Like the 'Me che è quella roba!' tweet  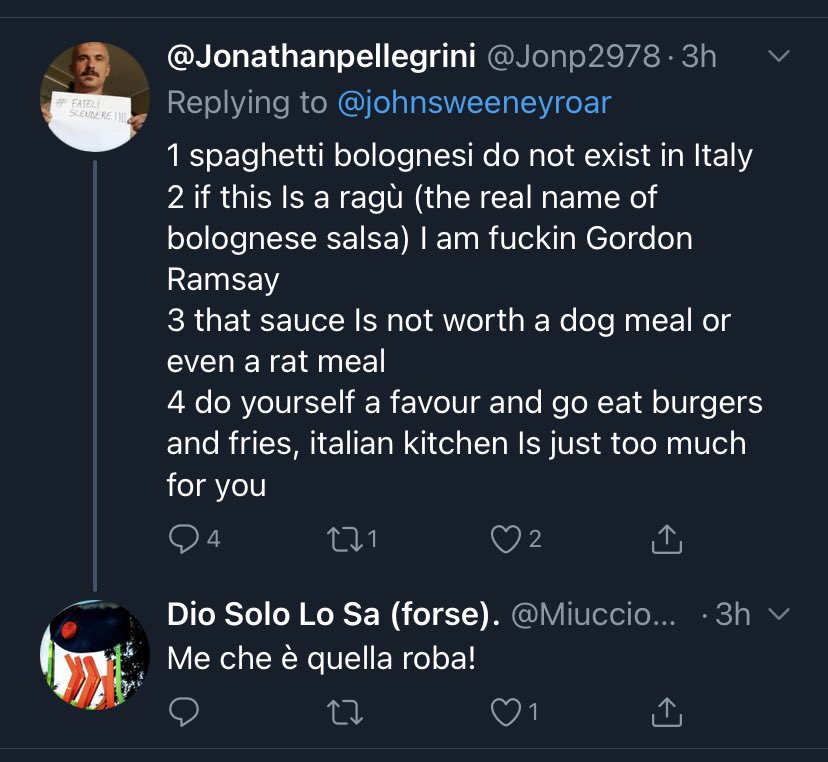coord(505,712)
